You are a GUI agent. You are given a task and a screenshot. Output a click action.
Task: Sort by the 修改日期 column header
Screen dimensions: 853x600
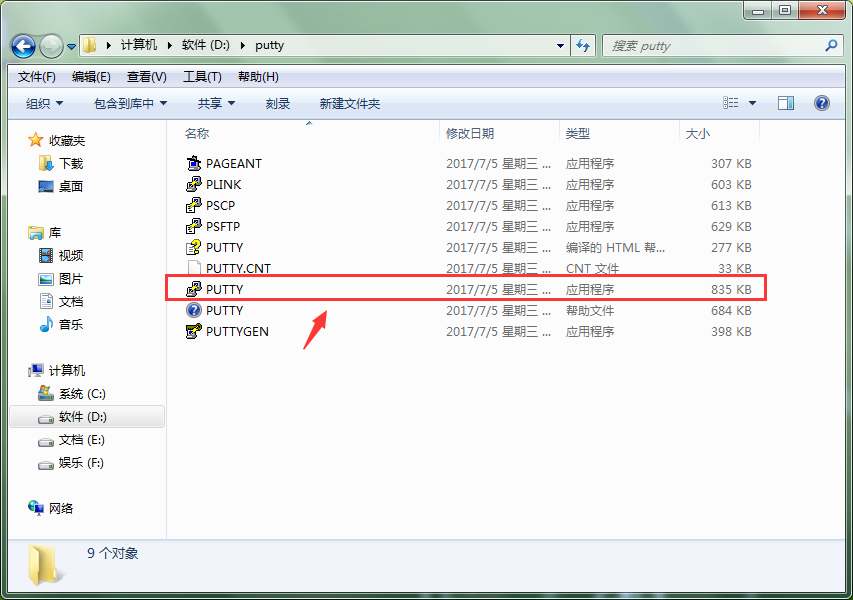click(x=470, y=133)
